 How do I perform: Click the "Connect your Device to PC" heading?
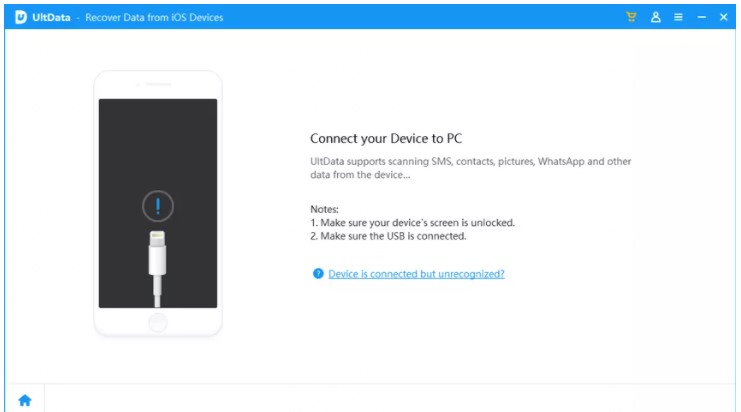[x=386, y=138]
